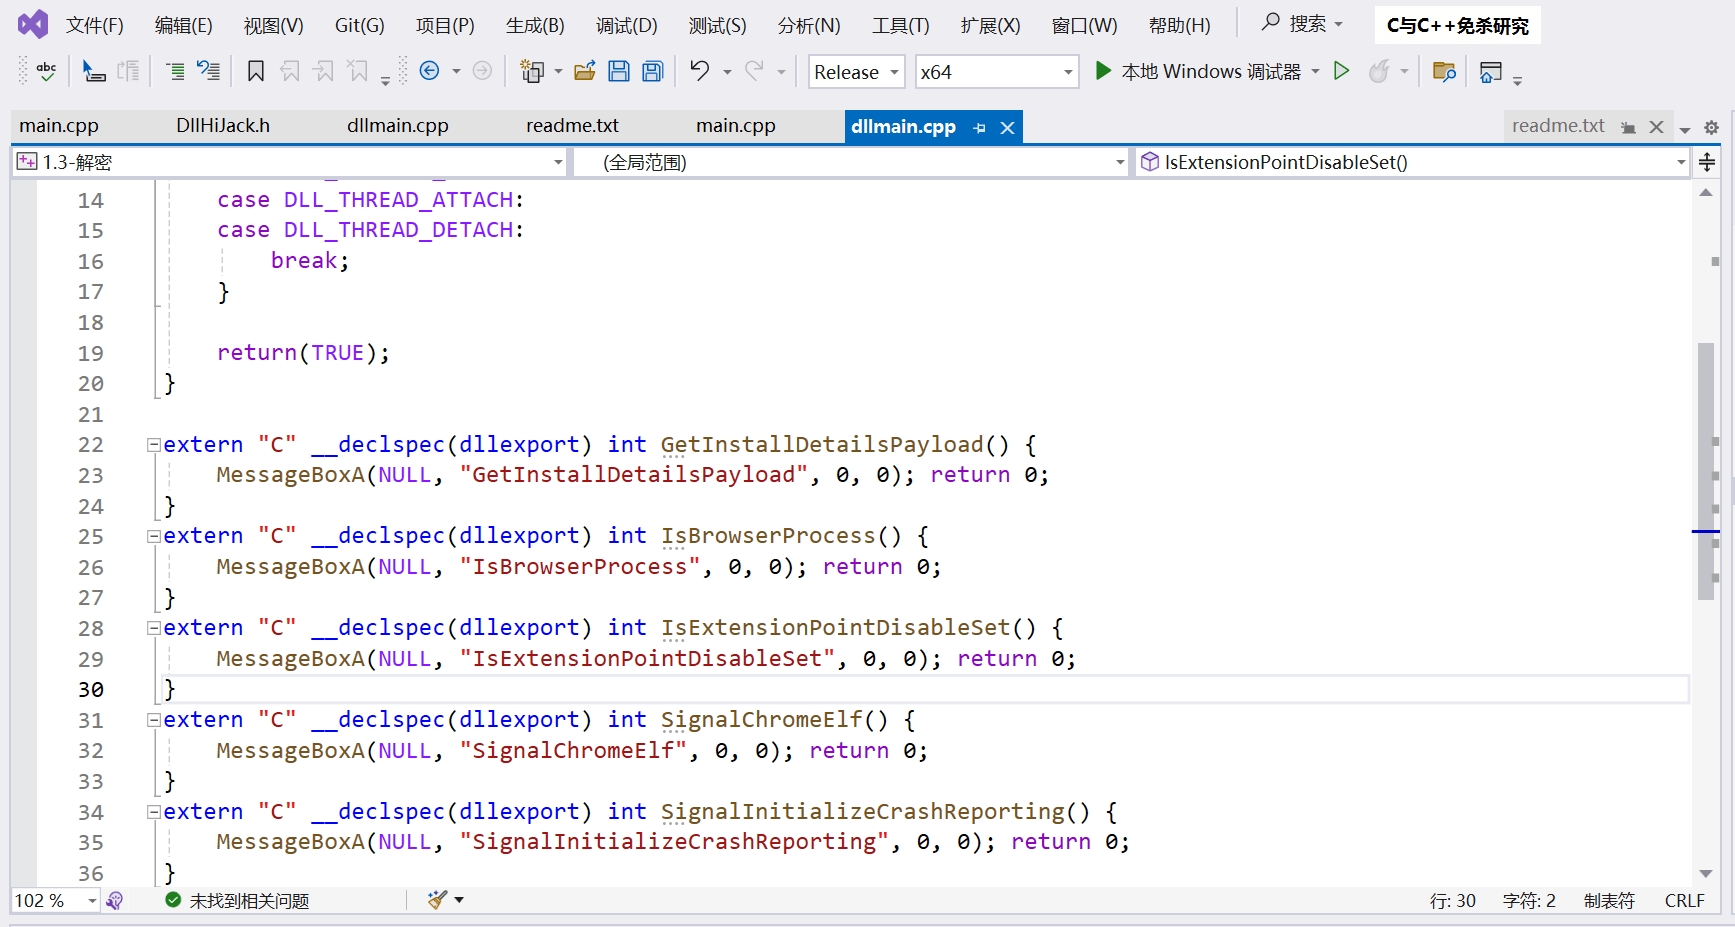This screenshot has height=927, width=1735.
Task: Expand the IsExtensionPointDisableSet member dropdown
Action: [1681, 162]
